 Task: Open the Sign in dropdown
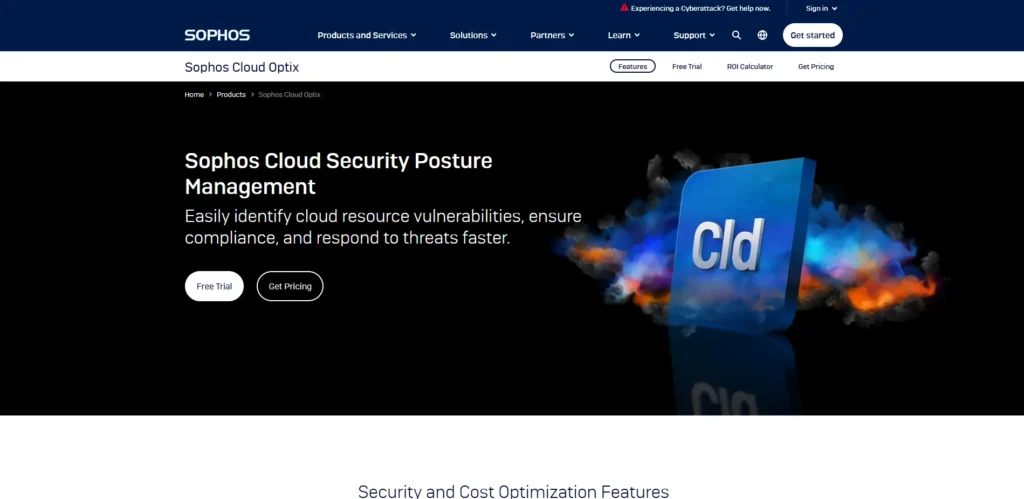point(821,8)
